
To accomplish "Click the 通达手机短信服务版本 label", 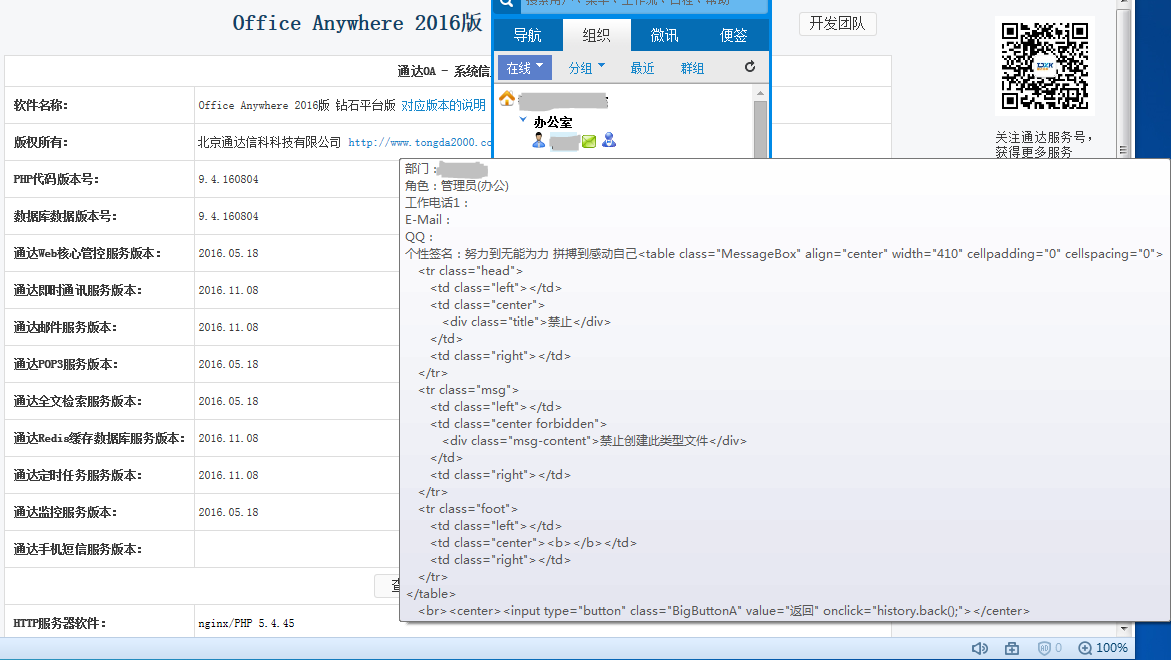I will pos(77,549).
